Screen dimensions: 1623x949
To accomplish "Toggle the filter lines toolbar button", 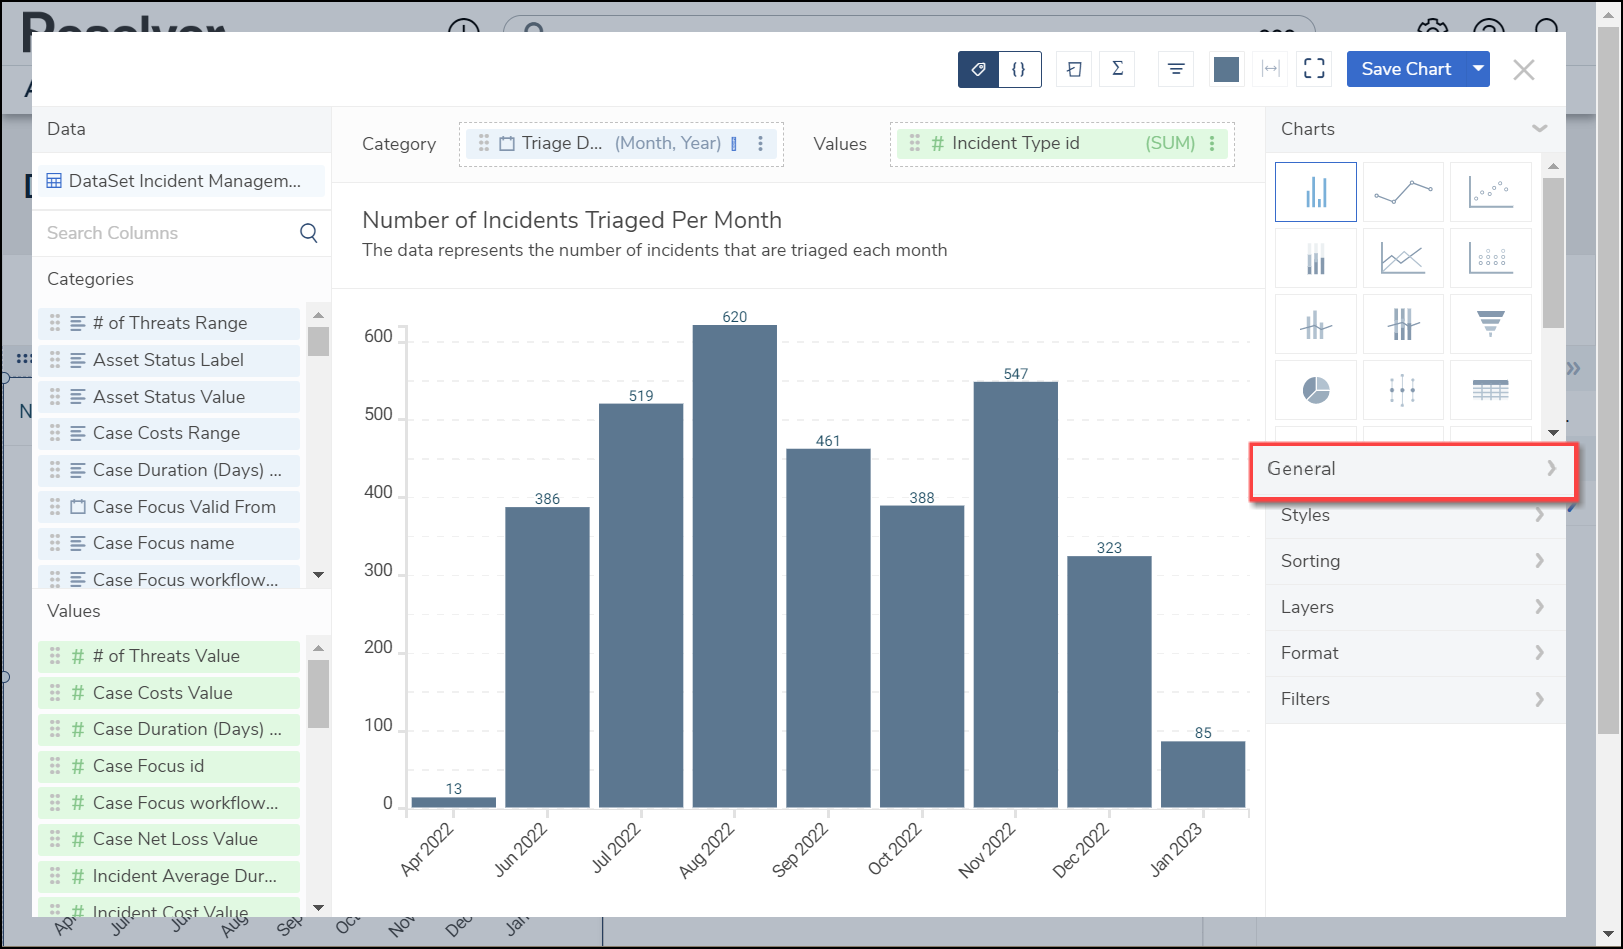I will pyautogui.click(x=1176, y=69).
